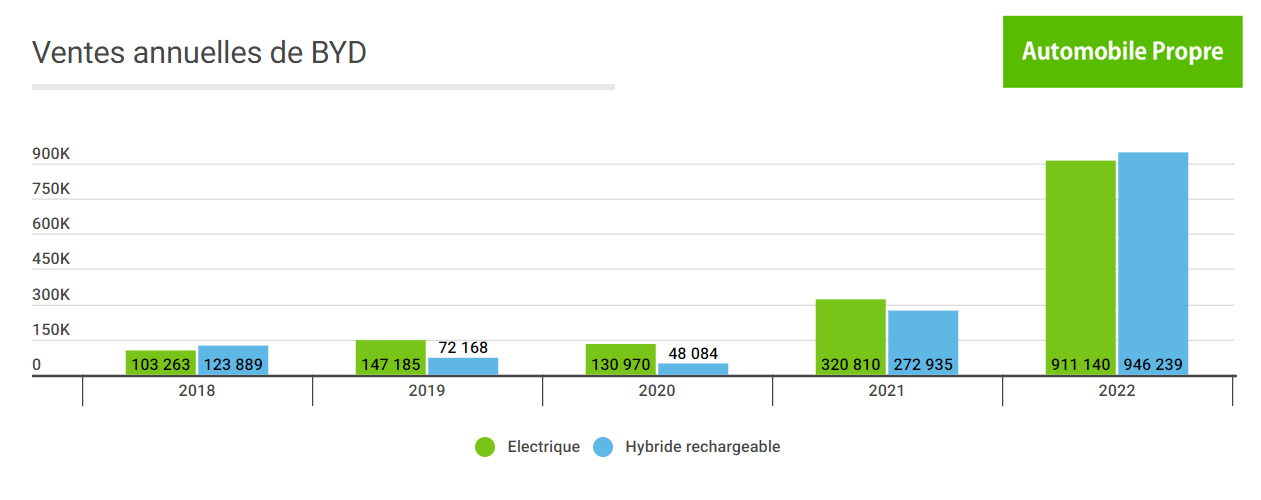Image resolution: width=1261 pixels, height=500 pixels.
Task: Click the 900K y-axis label
Action: 51,154
